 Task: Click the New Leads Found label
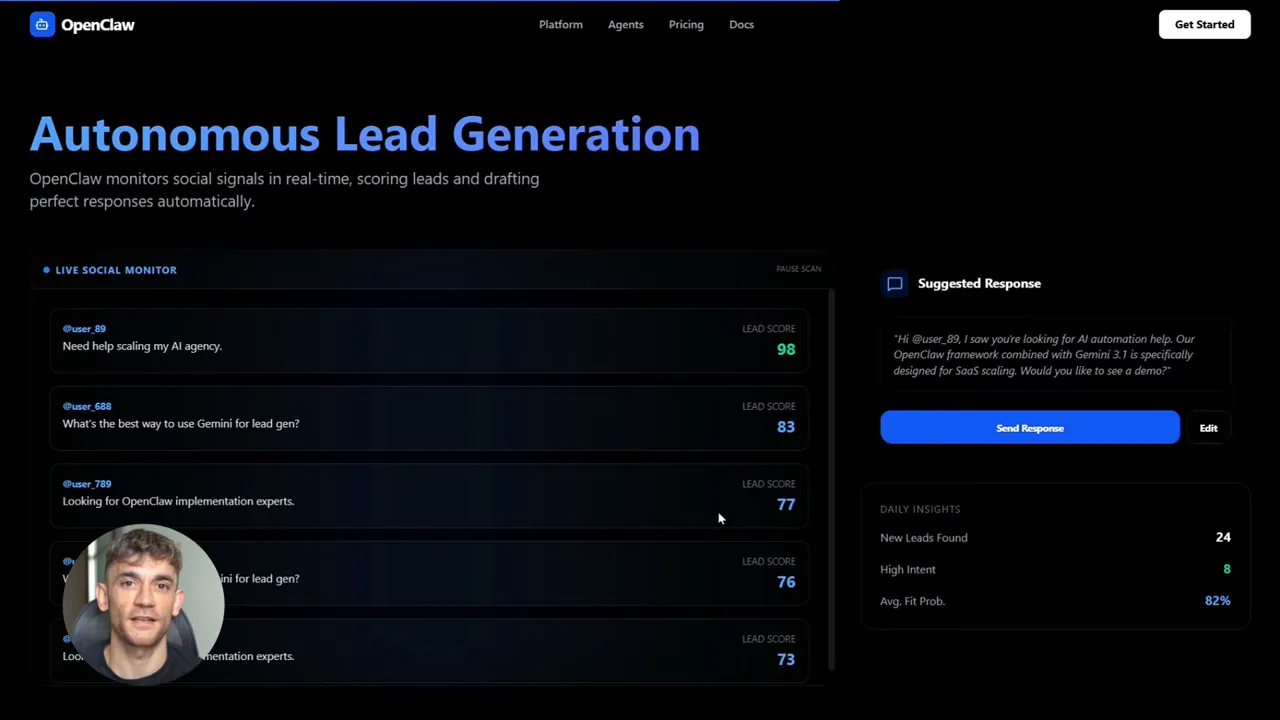(924, 538)
